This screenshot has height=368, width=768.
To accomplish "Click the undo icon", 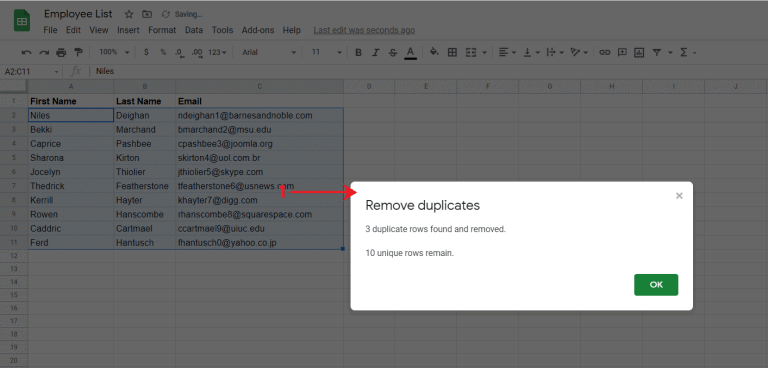I will point(27,52).
